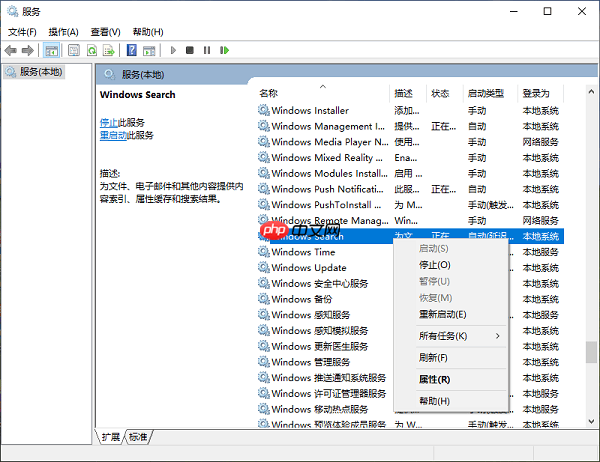Click gear icon of Windows 备份

(x=264, y=299)
